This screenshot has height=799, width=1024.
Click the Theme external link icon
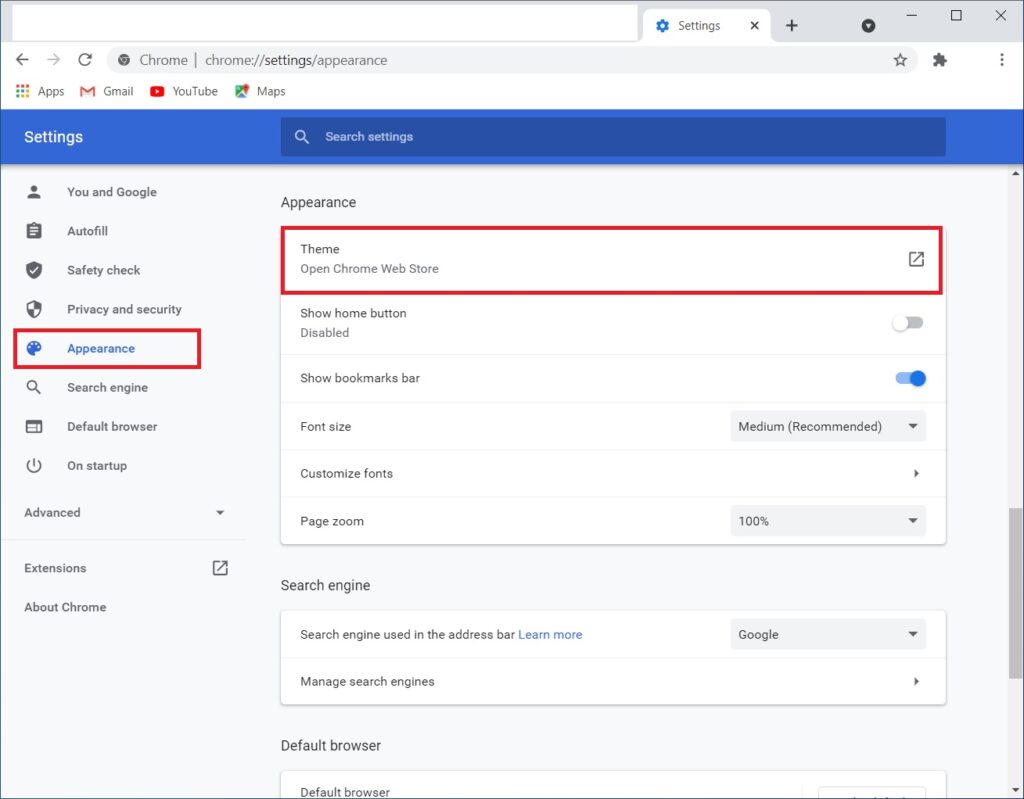(x=916, y=259)
